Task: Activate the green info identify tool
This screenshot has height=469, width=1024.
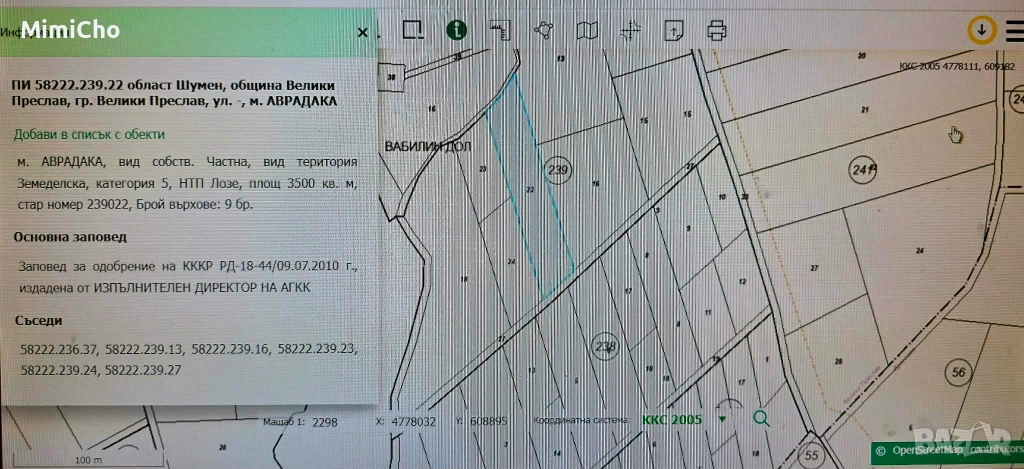Action: click(x=457, y=30)
